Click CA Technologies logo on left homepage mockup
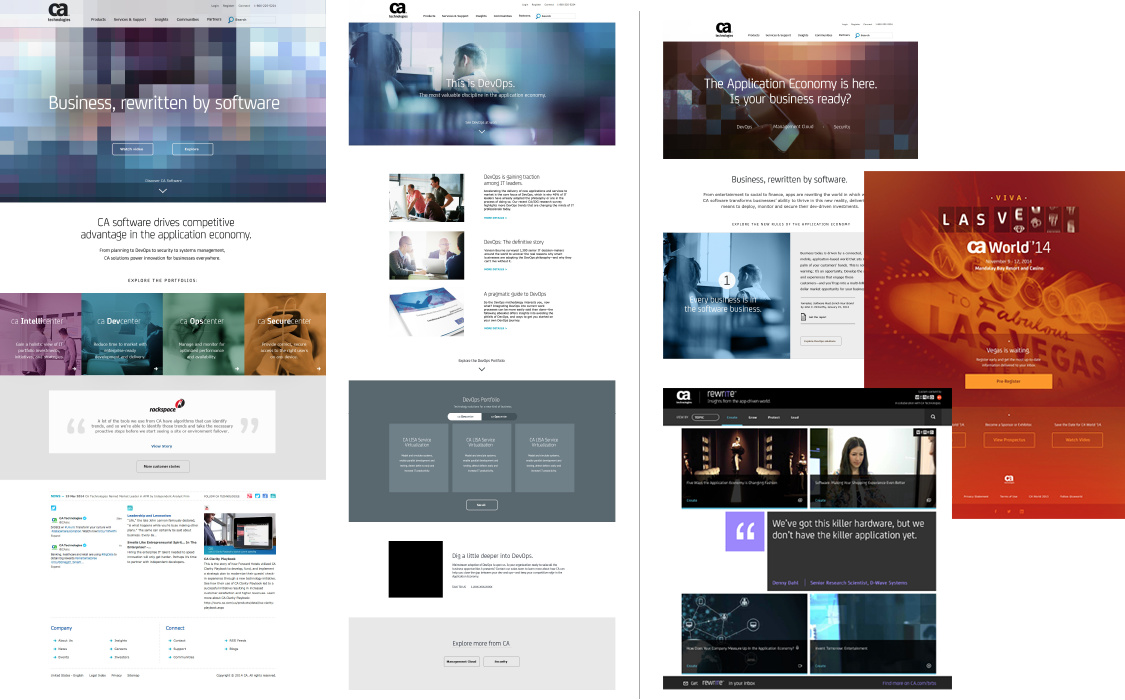 click(x=59, y=12)
